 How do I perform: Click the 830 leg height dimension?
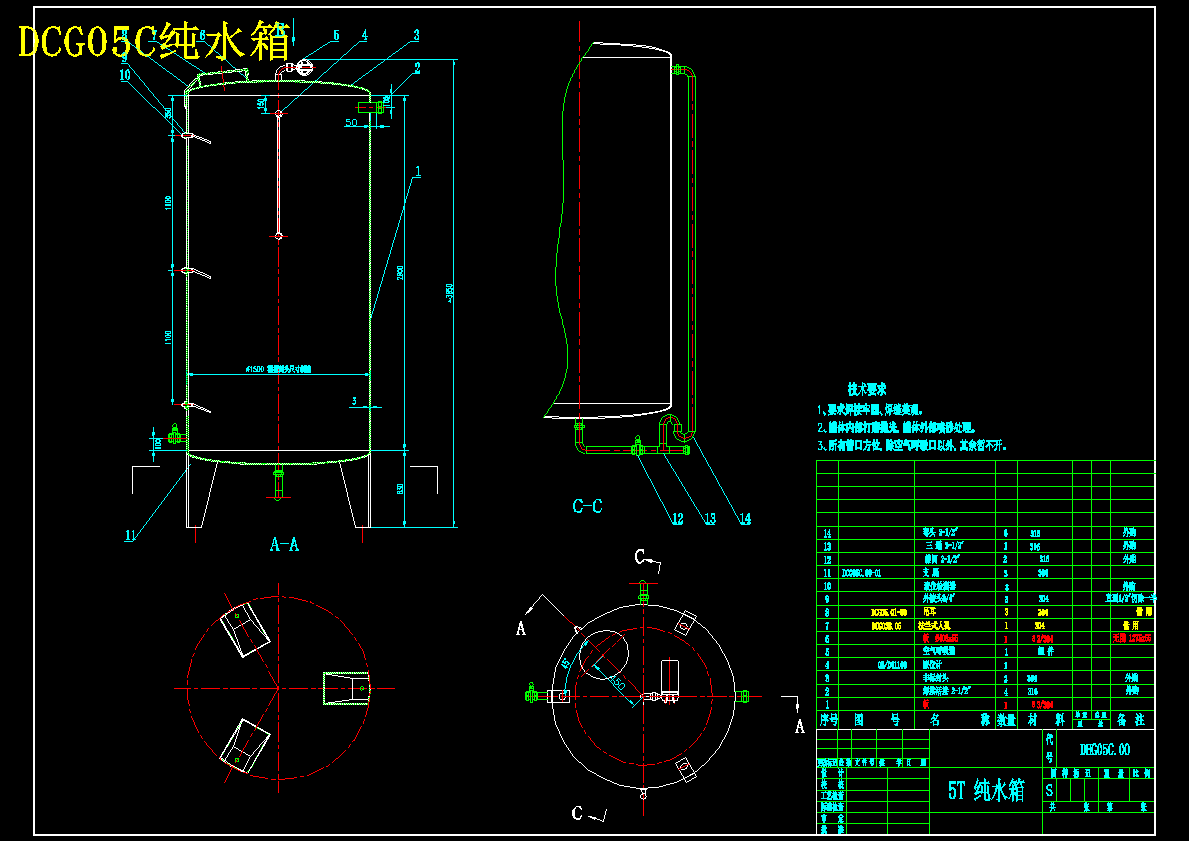(x=400, y=489)
